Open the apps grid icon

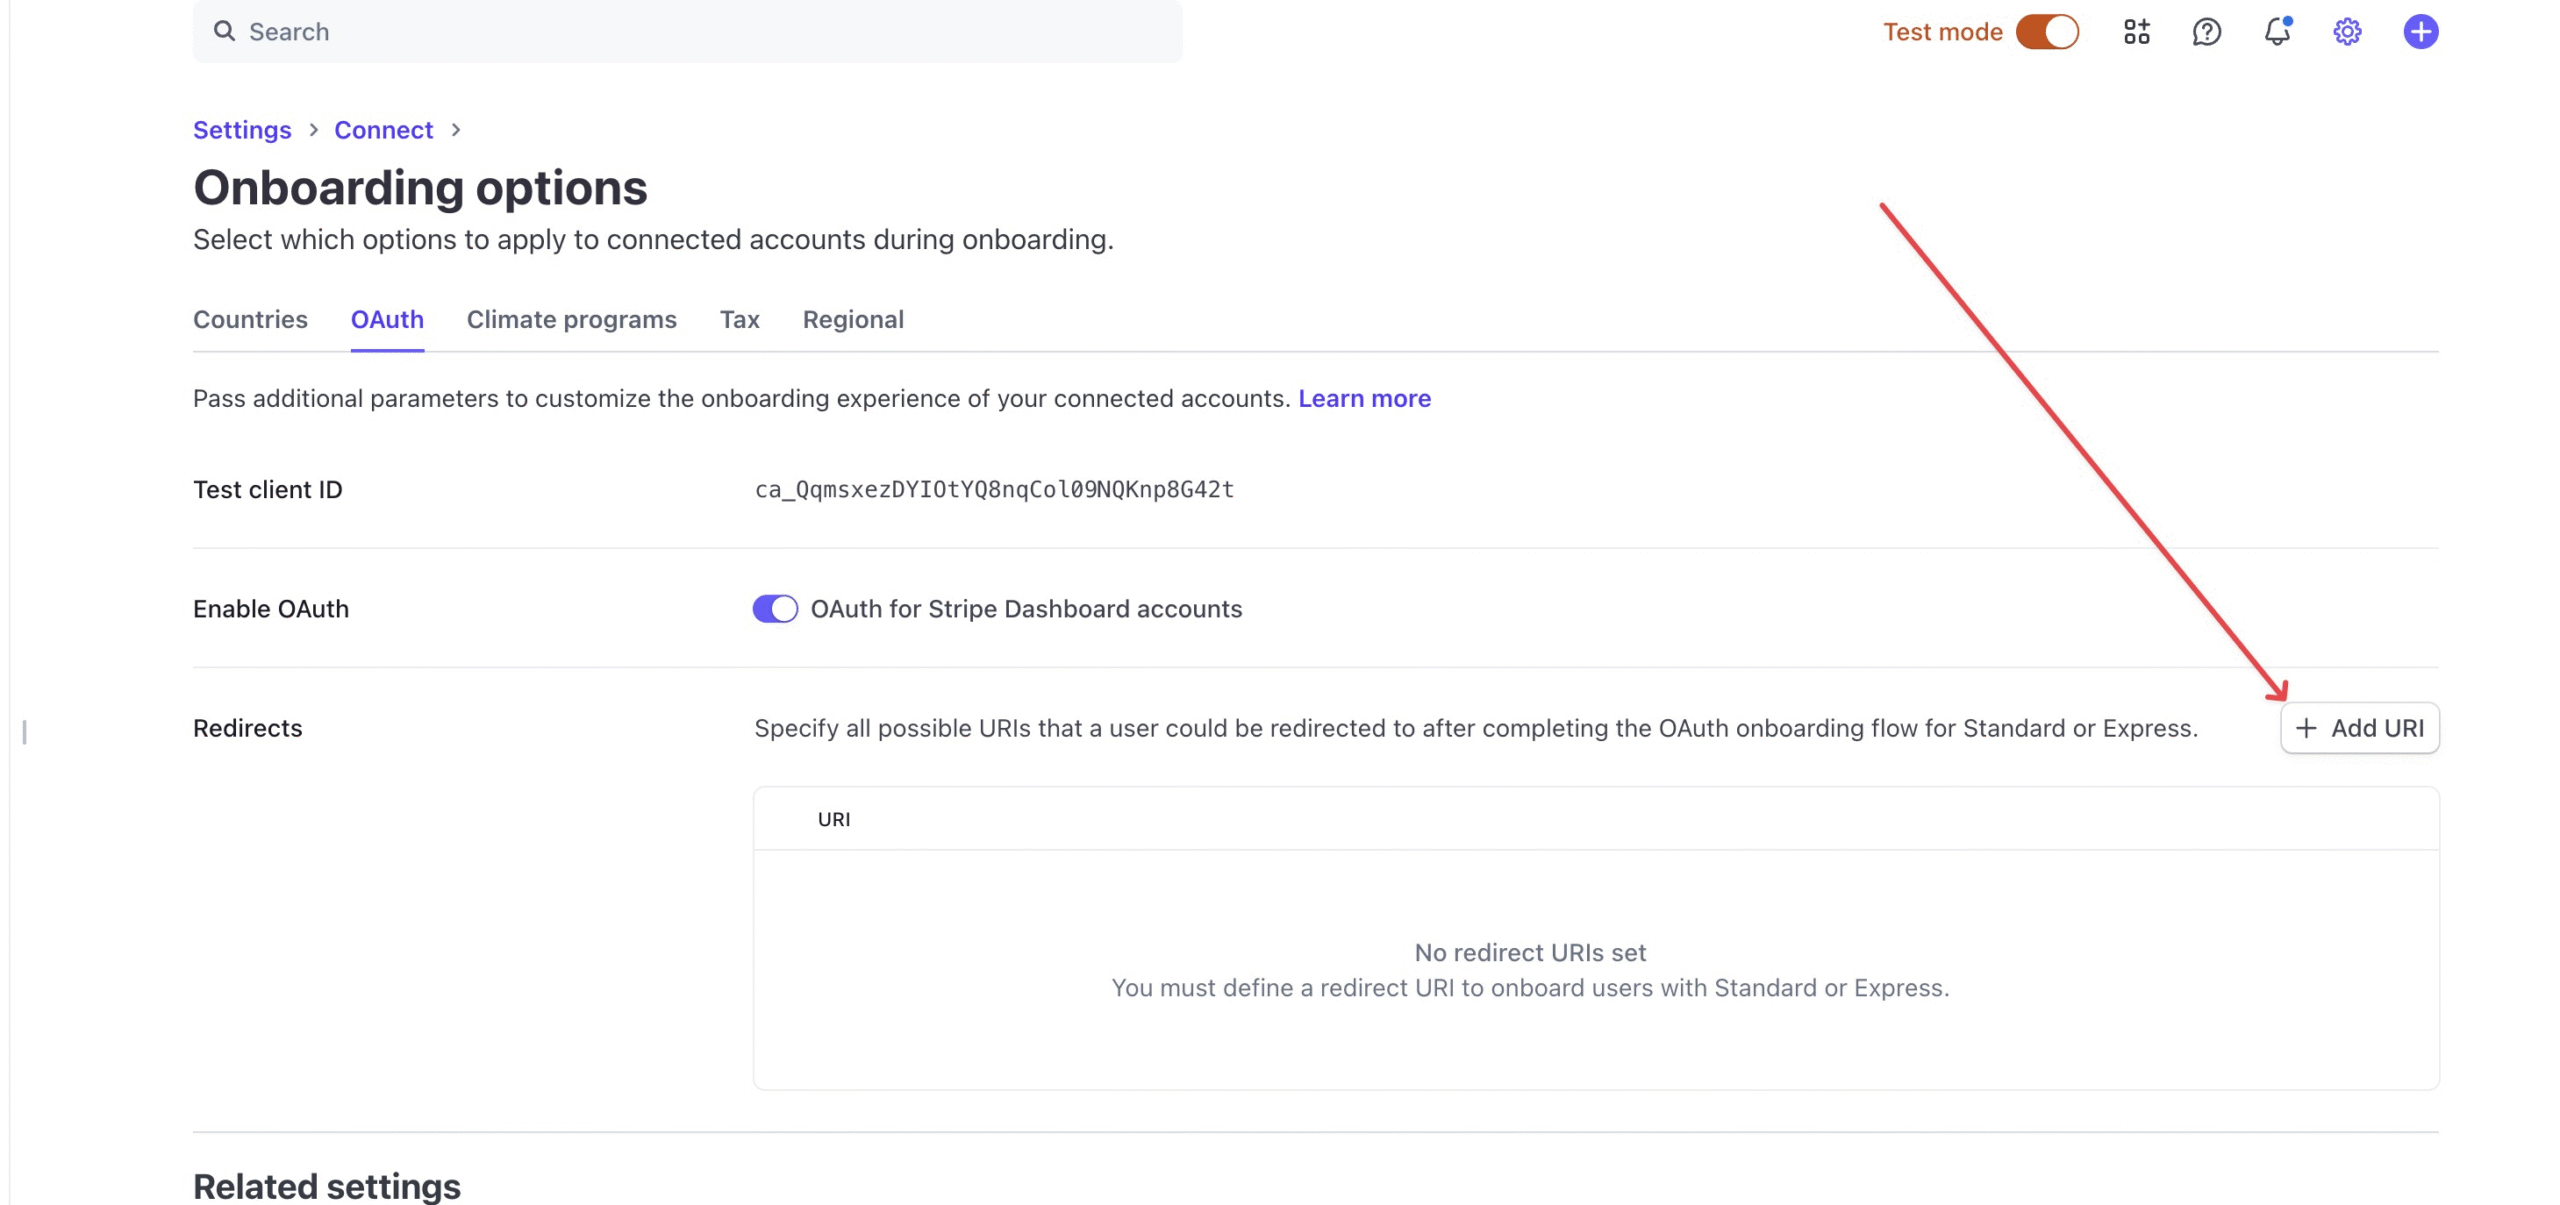[x=2136, y=32]
